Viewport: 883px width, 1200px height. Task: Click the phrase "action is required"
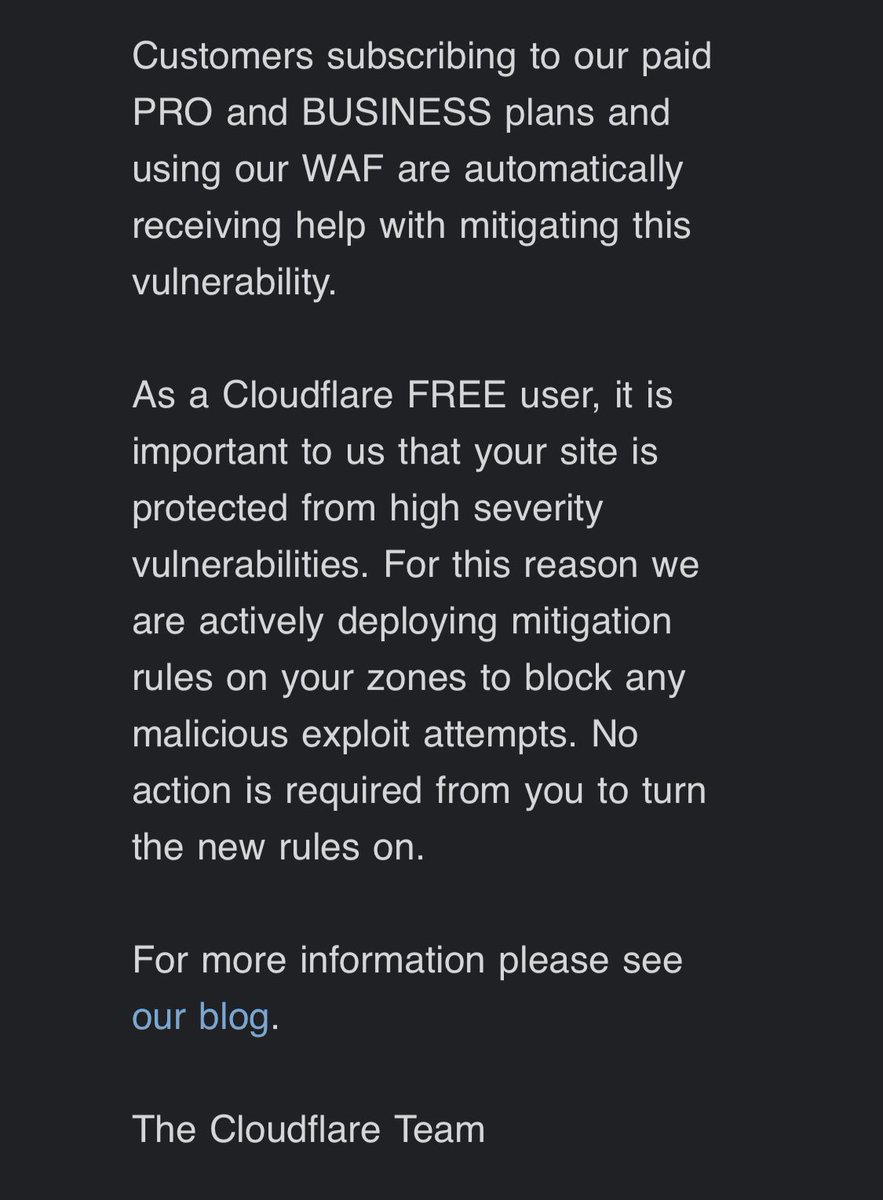(279, 791)
